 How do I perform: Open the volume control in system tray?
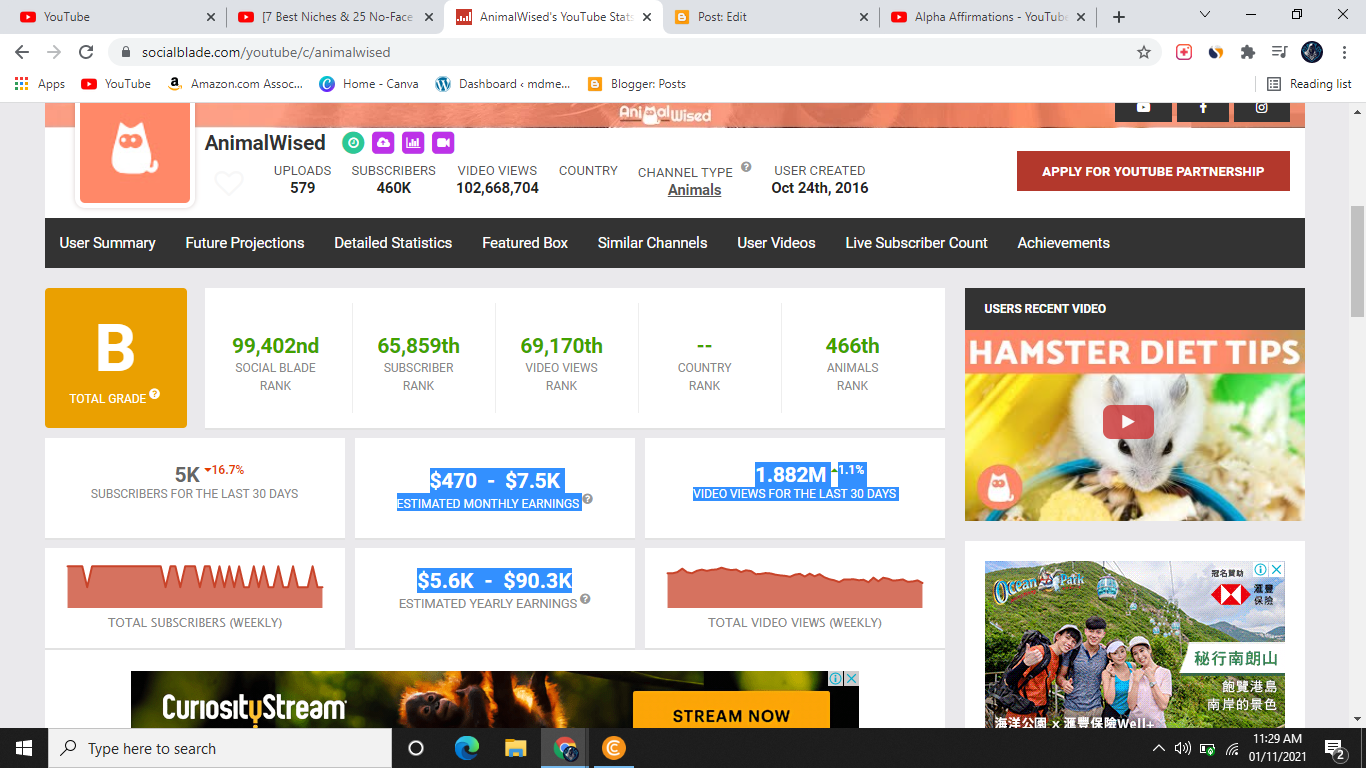click(x=1182, y=748)
